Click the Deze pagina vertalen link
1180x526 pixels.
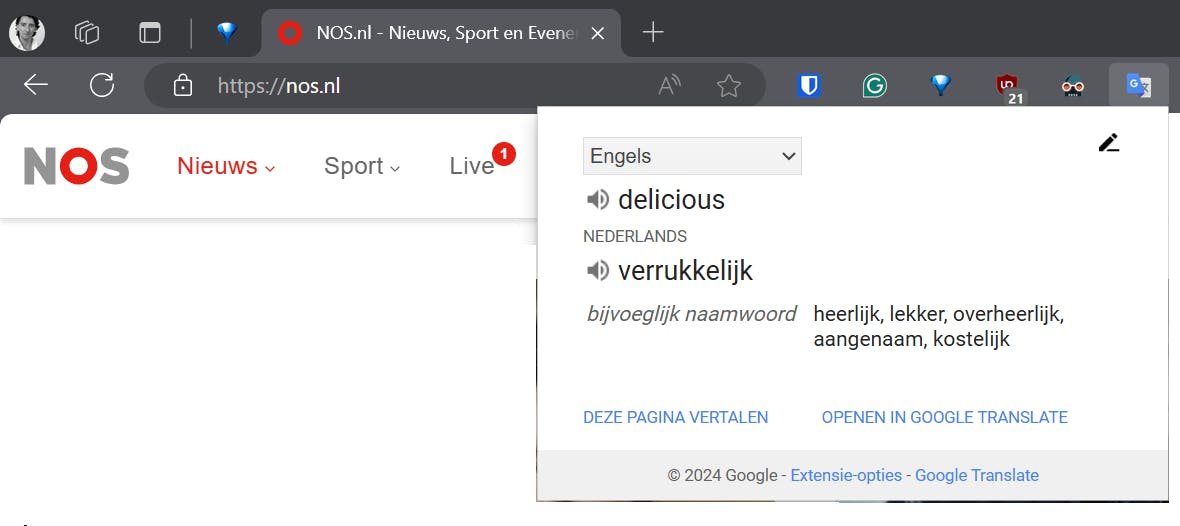click(676, 417)
